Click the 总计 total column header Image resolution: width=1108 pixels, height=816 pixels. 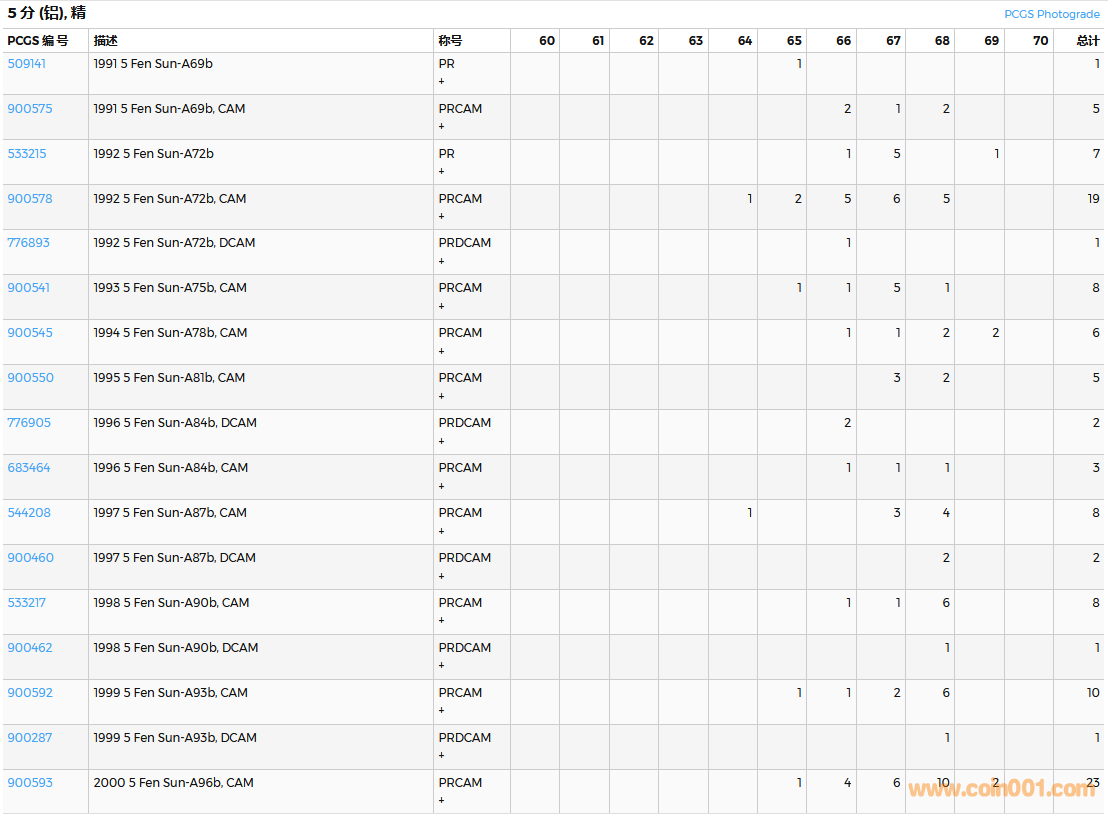(1087, 41)
